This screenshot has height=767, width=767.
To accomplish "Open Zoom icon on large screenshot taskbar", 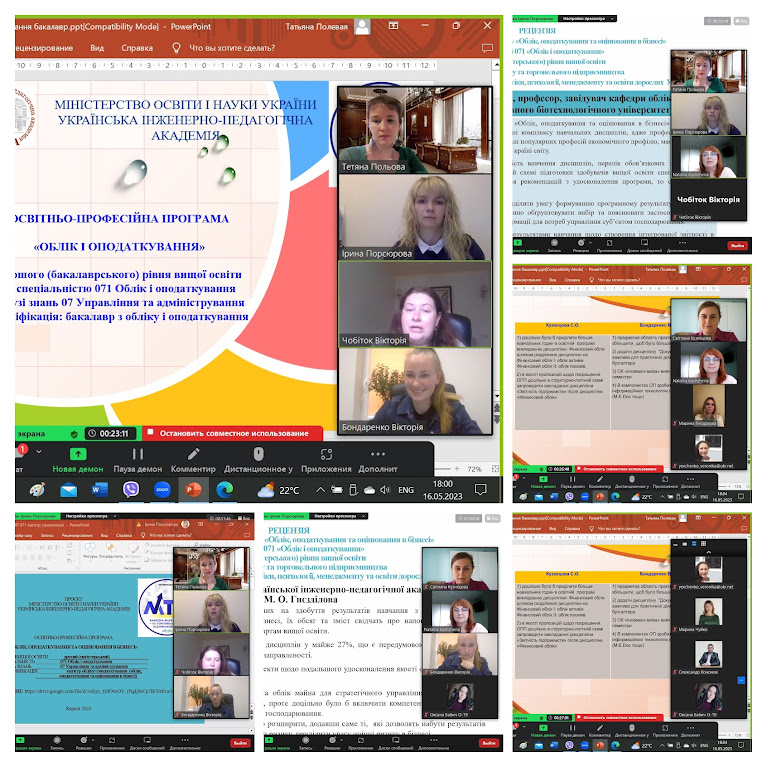I will (162, 490).
